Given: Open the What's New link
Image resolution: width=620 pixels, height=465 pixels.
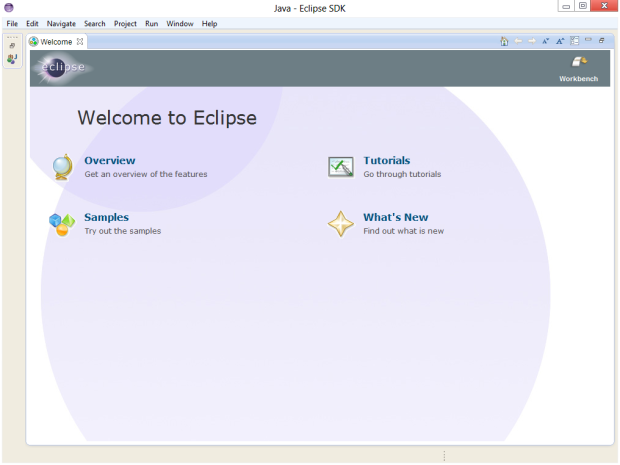Looking at the screenshot, I should [x=396, y=217].
